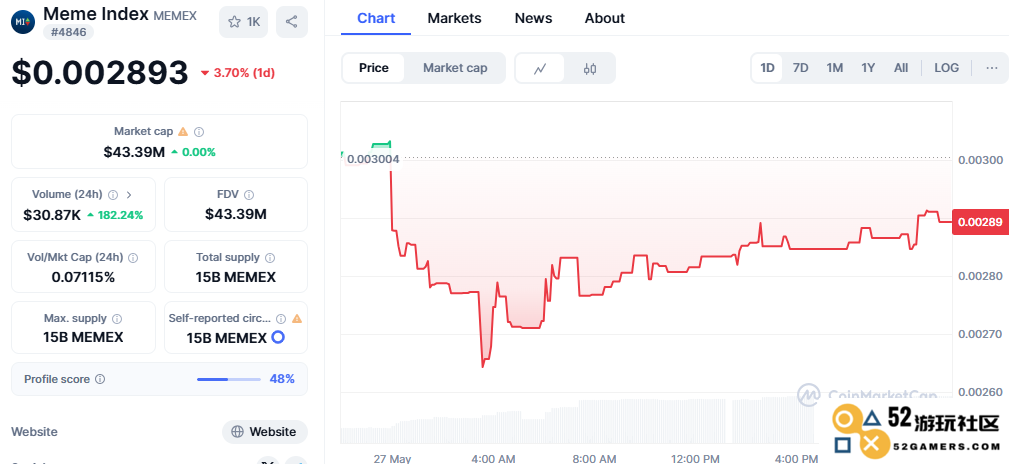The height and width of the screenshot is (464, 1009).
Task: Open Total supply info icon
Action: tap(270, 257)
